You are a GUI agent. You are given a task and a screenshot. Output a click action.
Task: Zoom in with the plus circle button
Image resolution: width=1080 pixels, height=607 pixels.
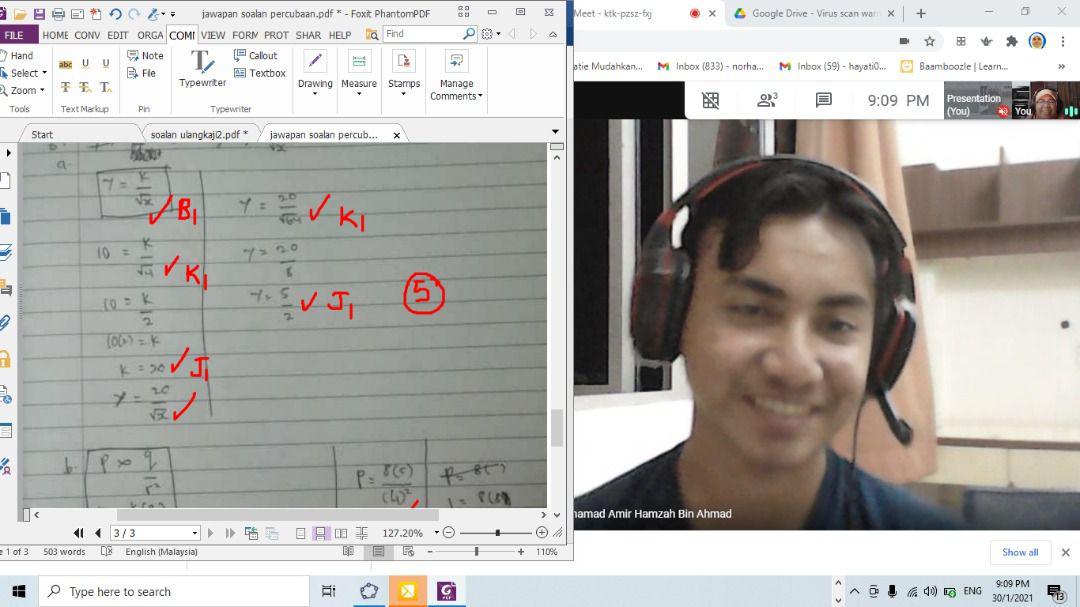coord(542,533)
